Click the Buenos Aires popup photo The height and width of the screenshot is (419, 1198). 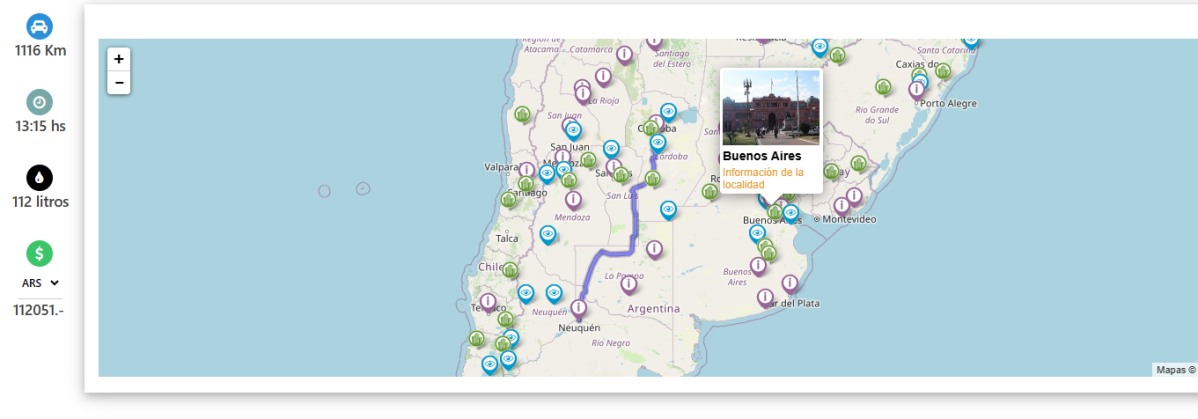coord(770,107)
